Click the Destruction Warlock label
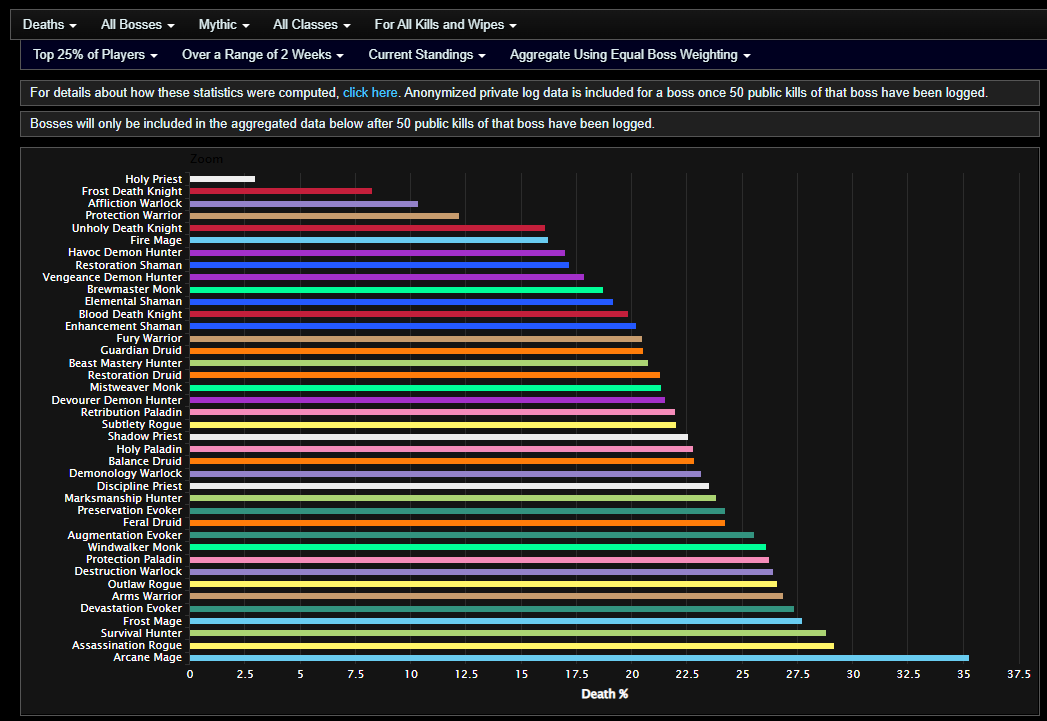Image resolution: width=1047 pixels, height=721 pixels. (128, 571)
